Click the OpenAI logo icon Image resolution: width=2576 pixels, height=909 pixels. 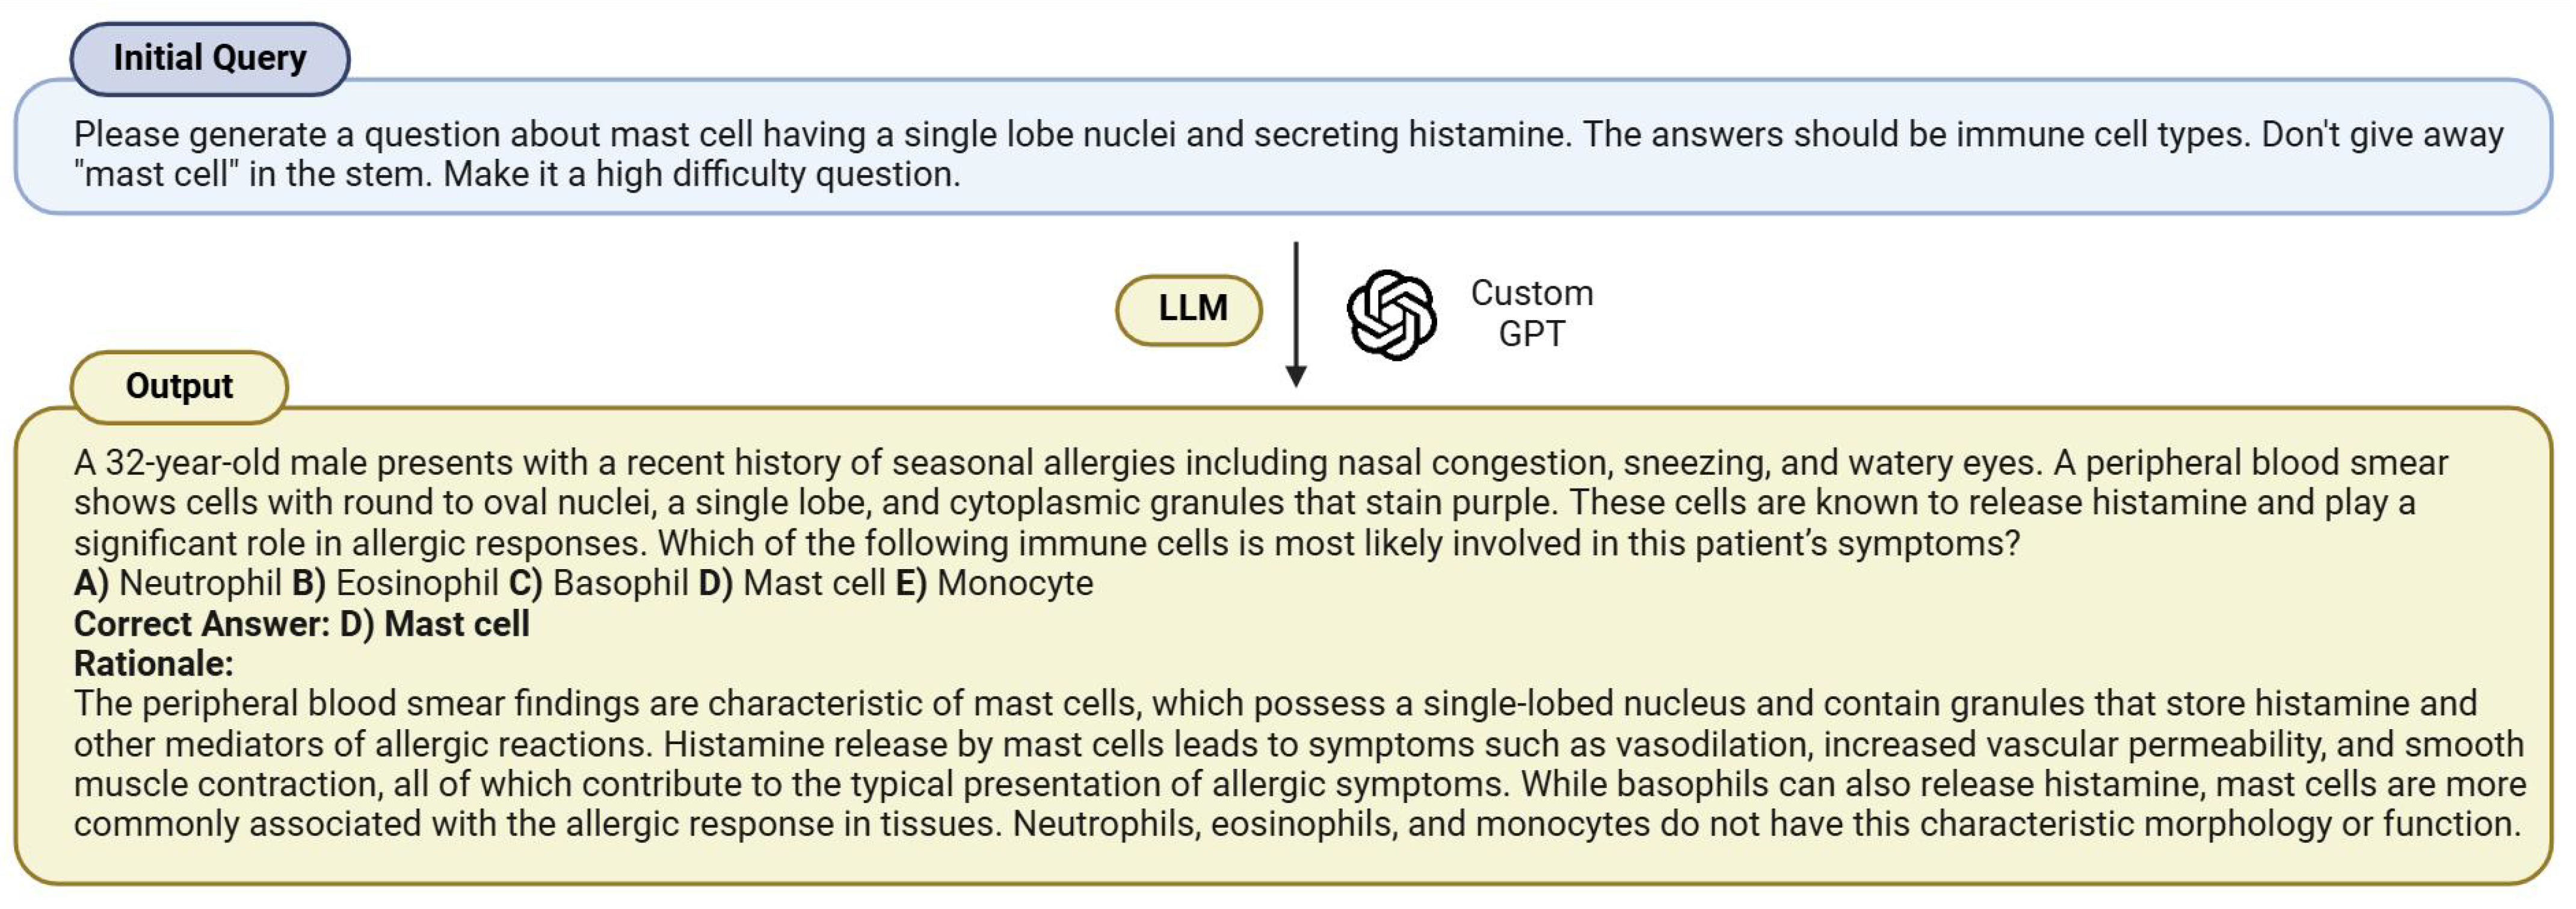(x=1391, y=314)
